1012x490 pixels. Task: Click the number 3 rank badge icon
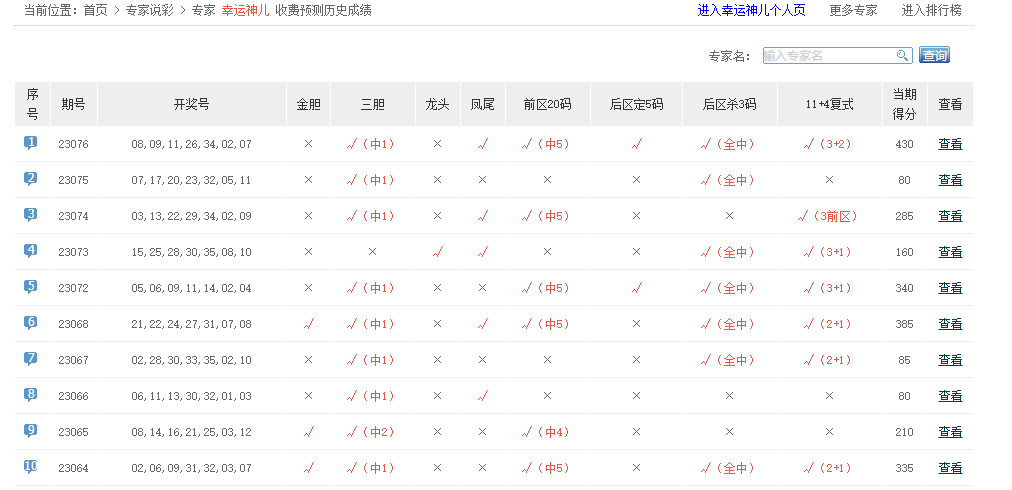pyautogui.click(x=31, y=215)
